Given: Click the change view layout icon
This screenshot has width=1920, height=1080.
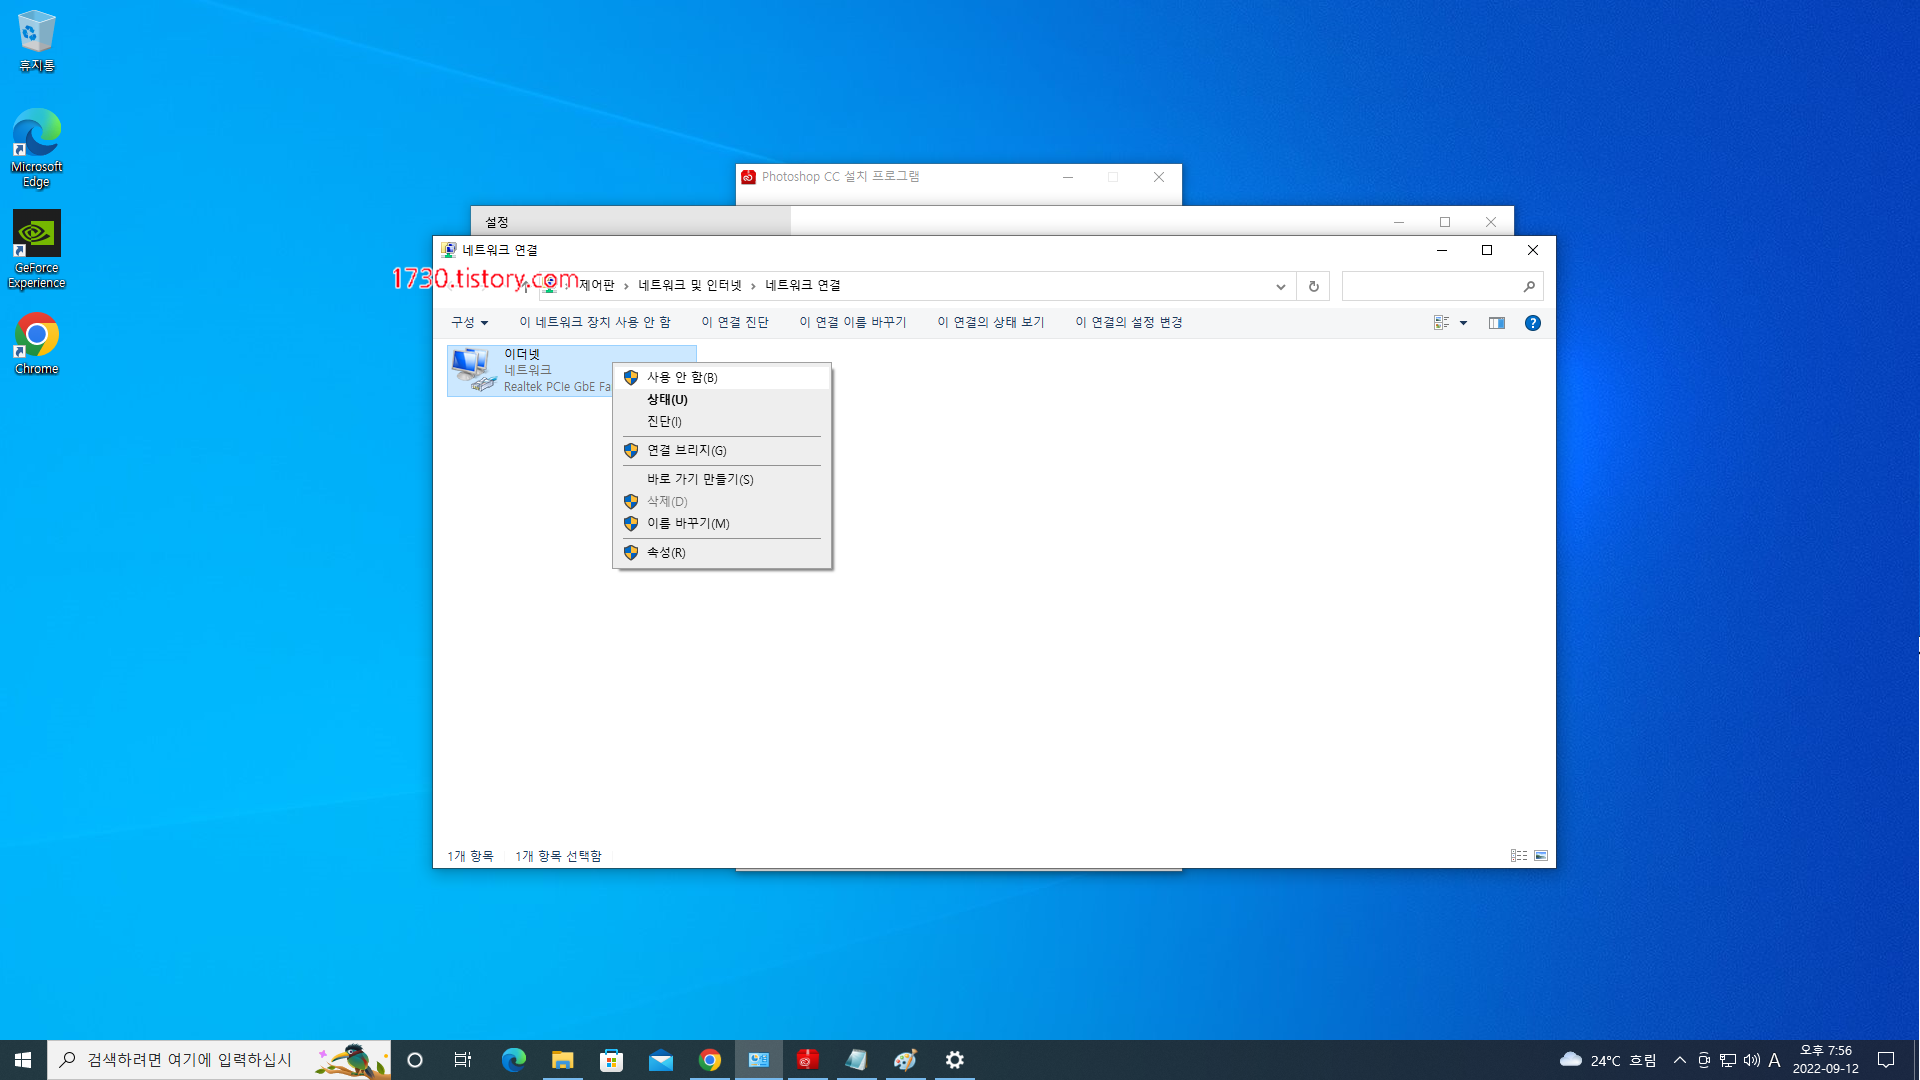Looking at the screenshot, I should pyautogui.click(x=1441, y=323).
